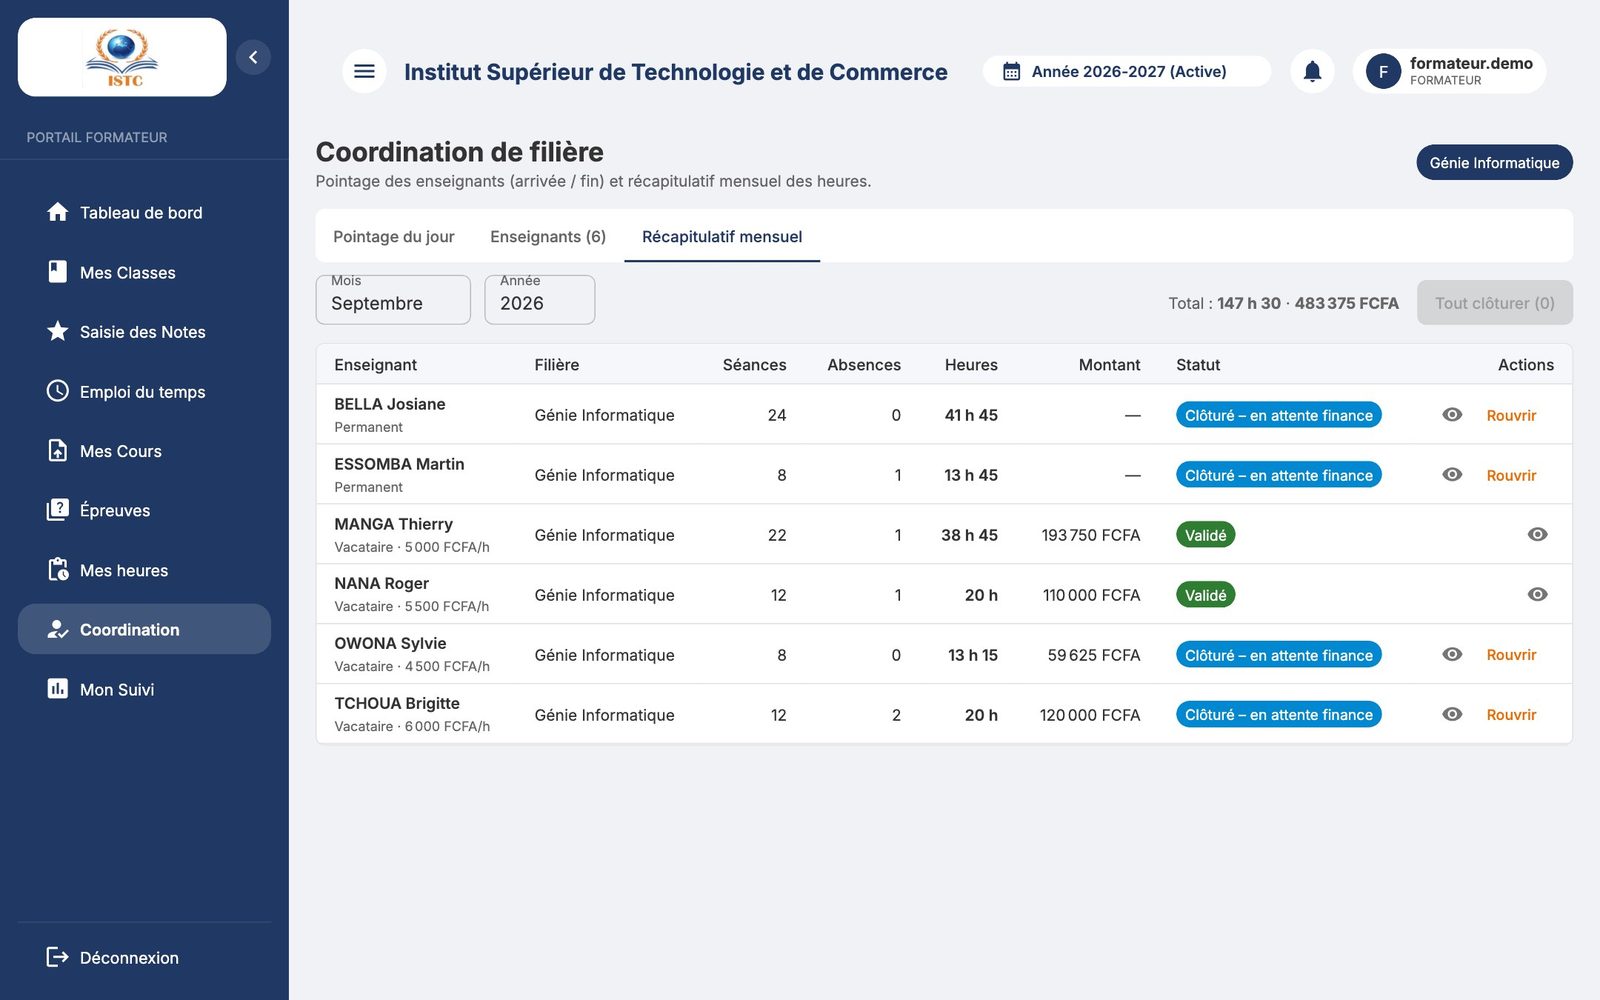1600x1000 pixels.
Task: View details for TCHOUA Brigitte
Action: [1452, 714]
